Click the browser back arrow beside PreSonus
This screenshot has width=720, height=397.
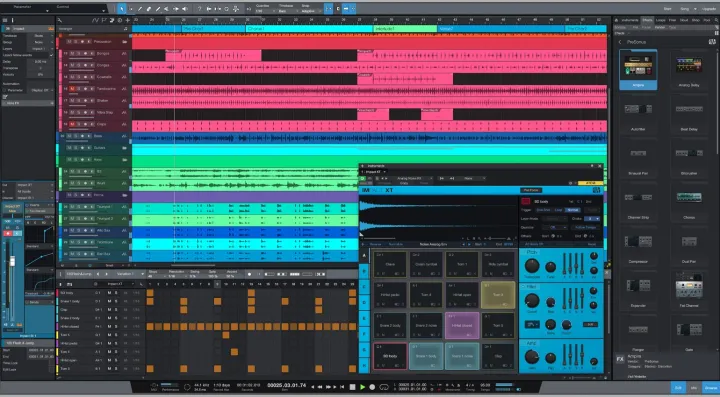click(x=620, y=42)
